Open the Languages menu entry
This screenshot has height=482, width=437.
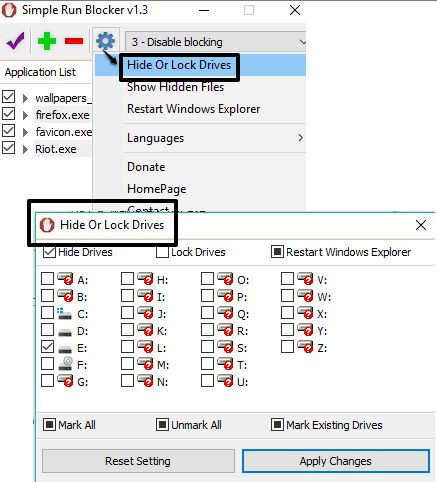tap(200, 138)
